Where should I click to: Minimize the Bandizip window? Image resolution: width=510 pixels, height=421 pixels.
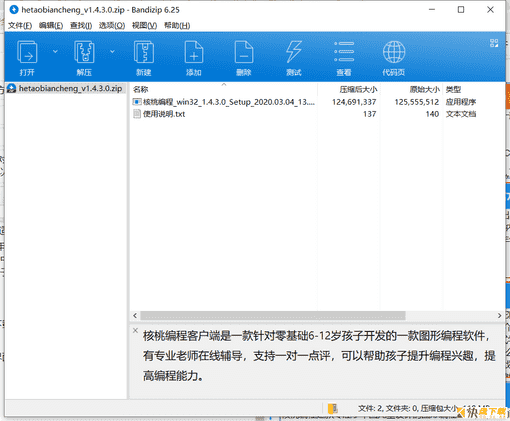pyautogui.click(x=432, y=10)
